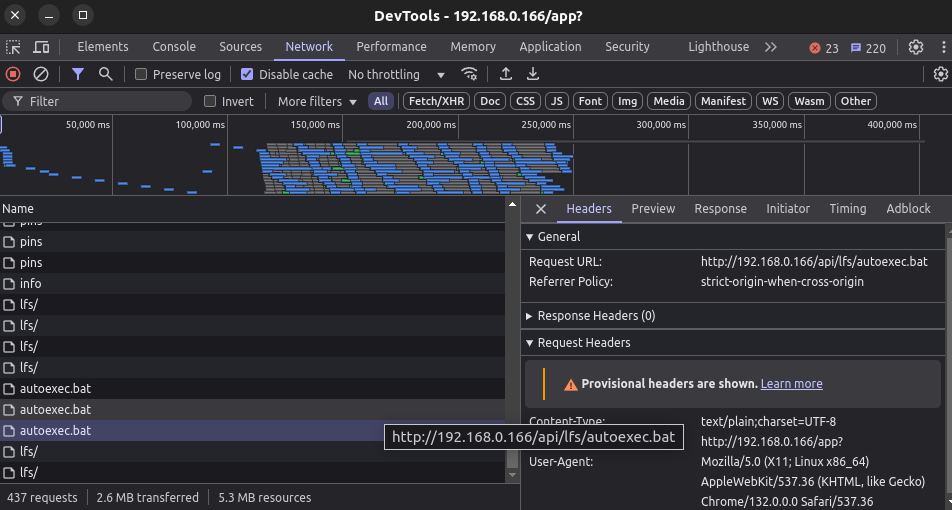Filter by WS requests

click(770, 101)
